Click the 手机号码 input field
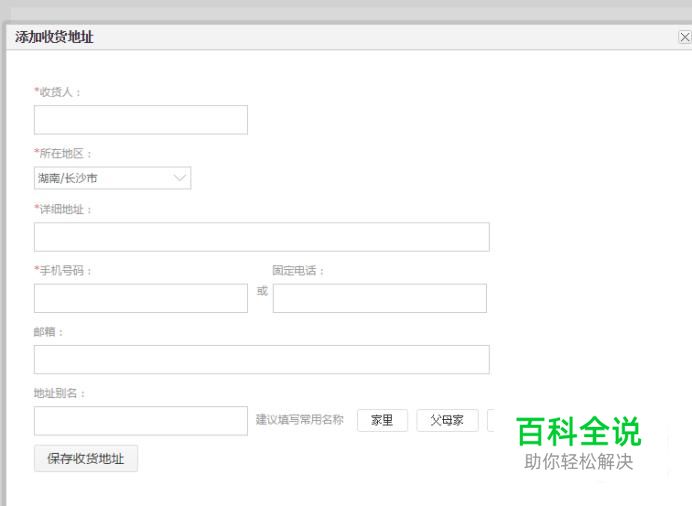The image size is (692, 506). coord(141,298)
